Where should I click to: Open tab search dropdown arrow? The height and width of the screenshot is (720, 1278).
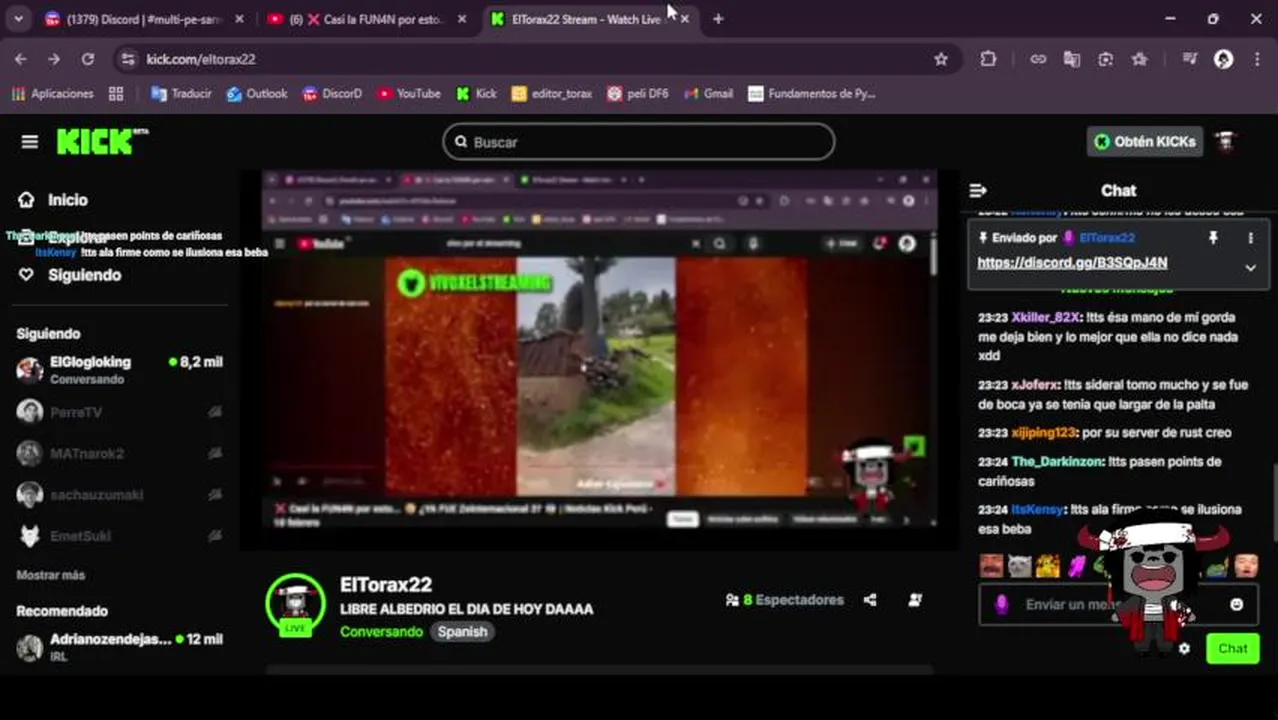pos(18,19)
